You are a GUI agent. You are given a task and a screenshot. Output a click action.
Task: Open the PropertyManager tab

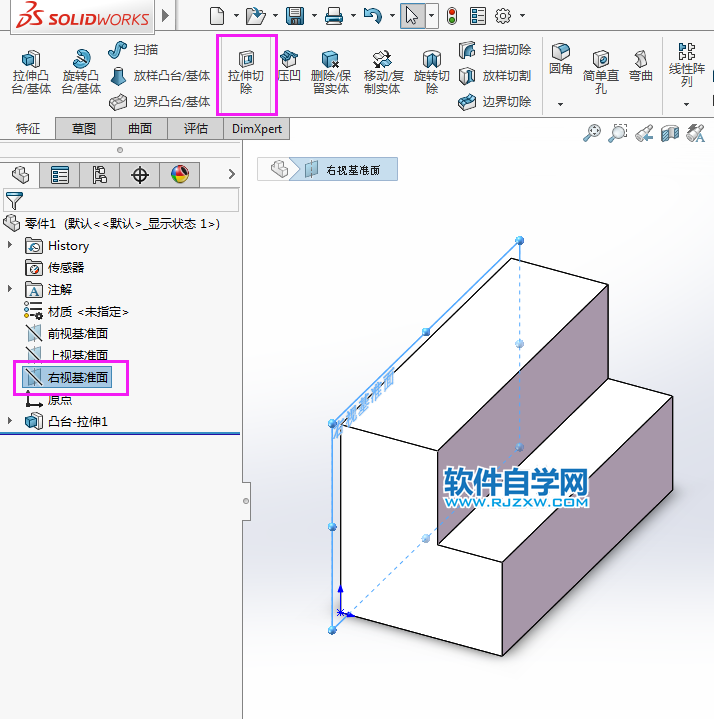(60, 175)
